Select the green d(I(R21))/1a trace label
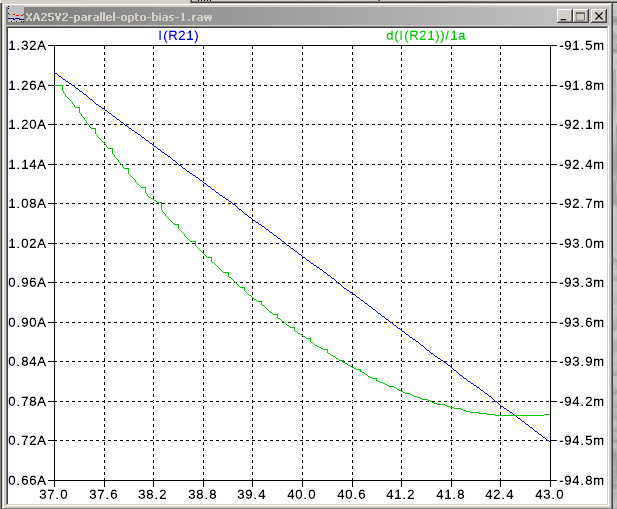The height and width of the screenshot is (509, 617). (x=426, y=36)
